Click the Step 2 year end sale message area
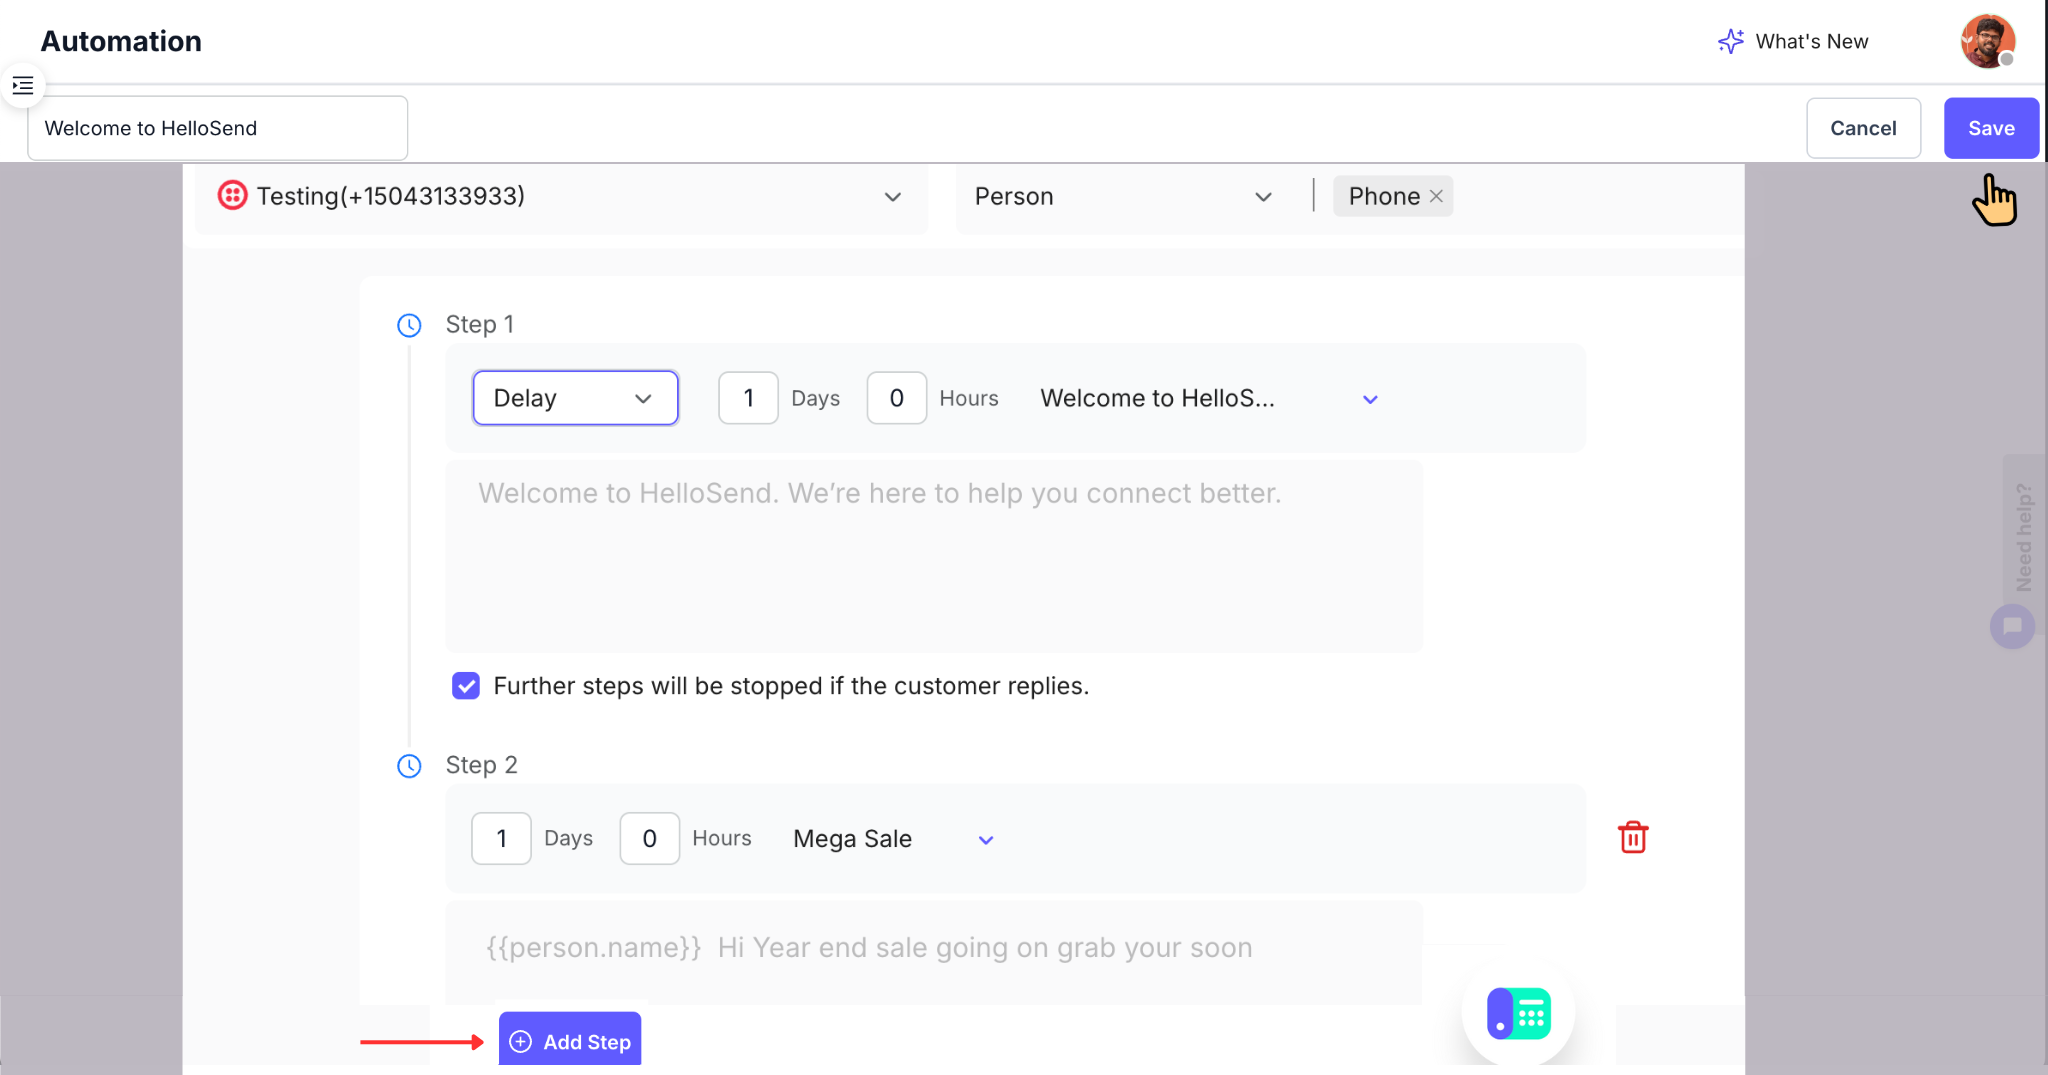 pyautogui.click(x=934, y=952)
